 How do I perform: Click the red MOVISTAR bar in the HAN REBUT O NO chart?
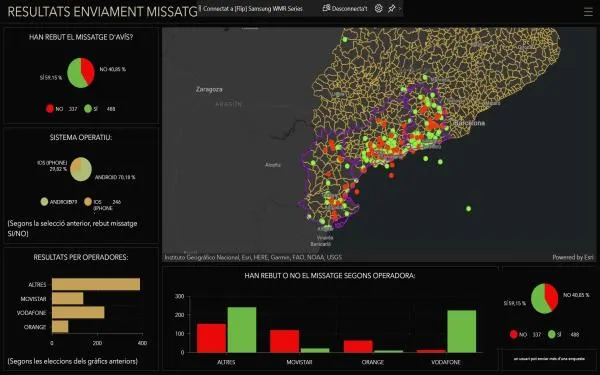[x=285, y=341]
